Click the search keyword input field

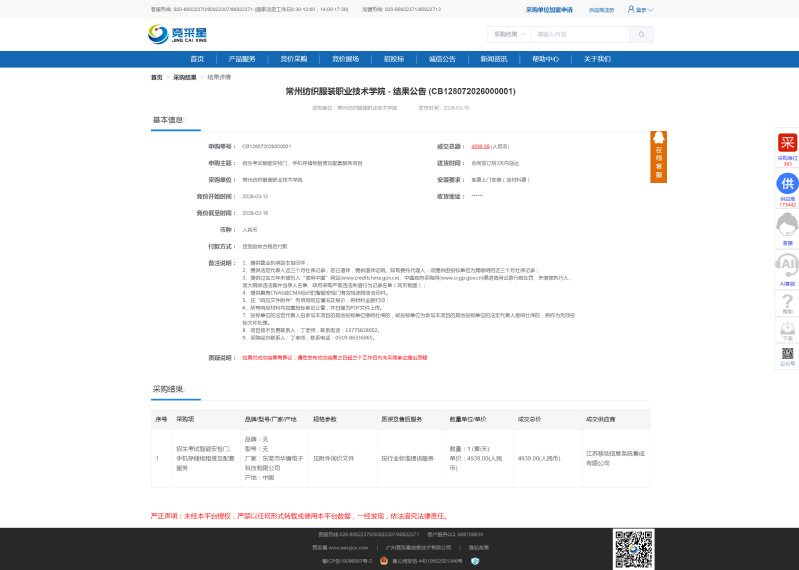579,34
